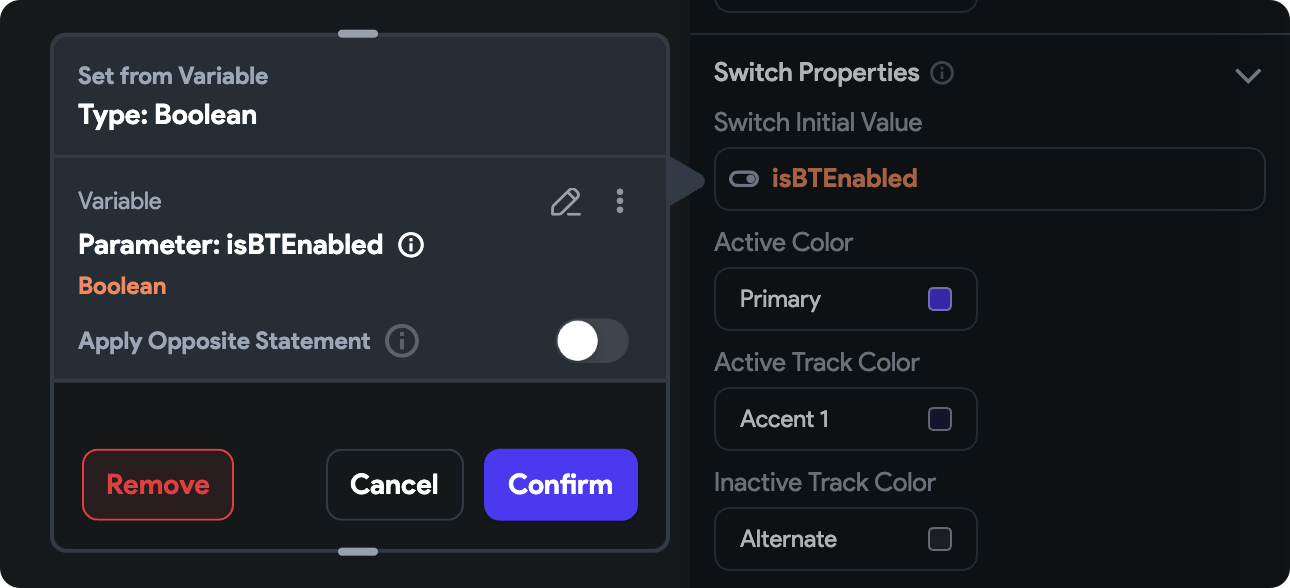Image resolution: width=1290 pixels, height=588 pixels.
Task: Click the top drag handle of the popup
Action: (358, 34)
